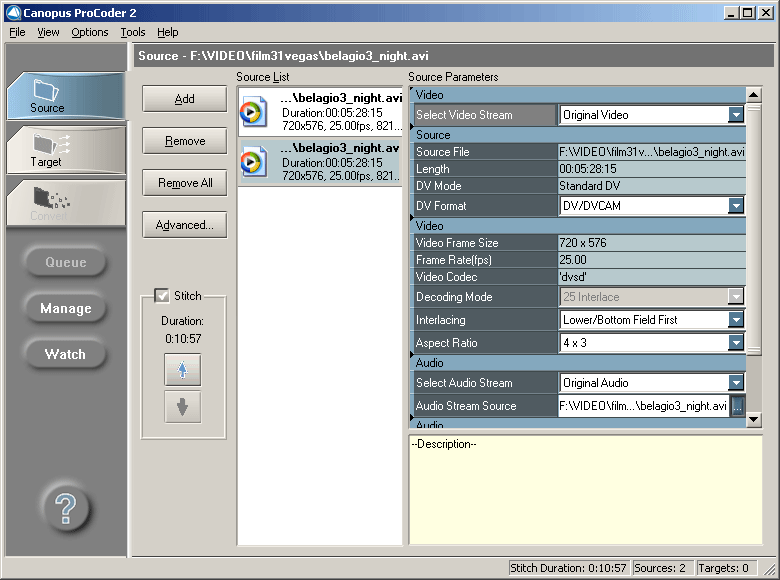The image size is (780, 580).
Task: Collapse the Source section header
Action: [577, 135]
